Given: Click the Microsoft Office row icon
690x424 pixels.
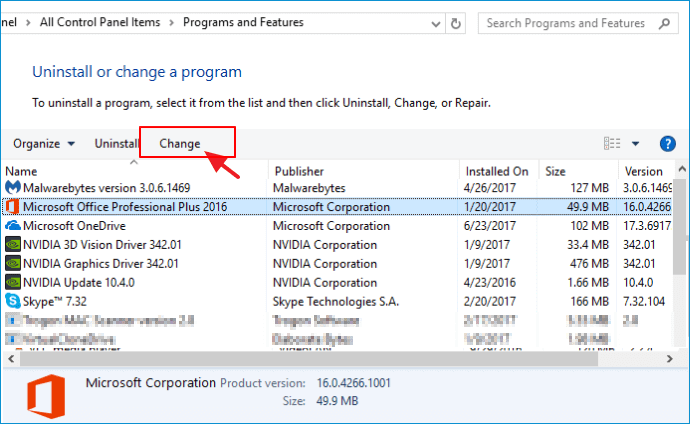Looking at the screenshot, I should coord(13,207).
